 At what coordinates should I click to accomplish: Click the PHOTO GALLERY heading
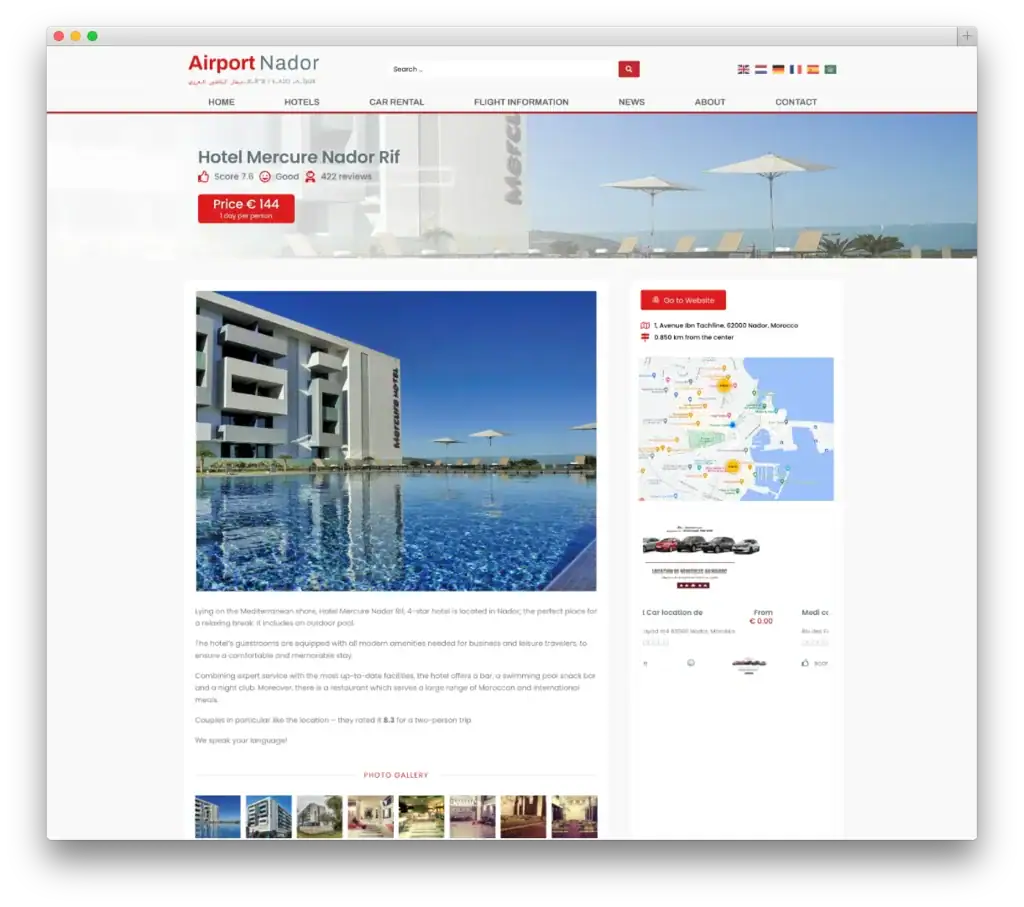click(396, 775)
